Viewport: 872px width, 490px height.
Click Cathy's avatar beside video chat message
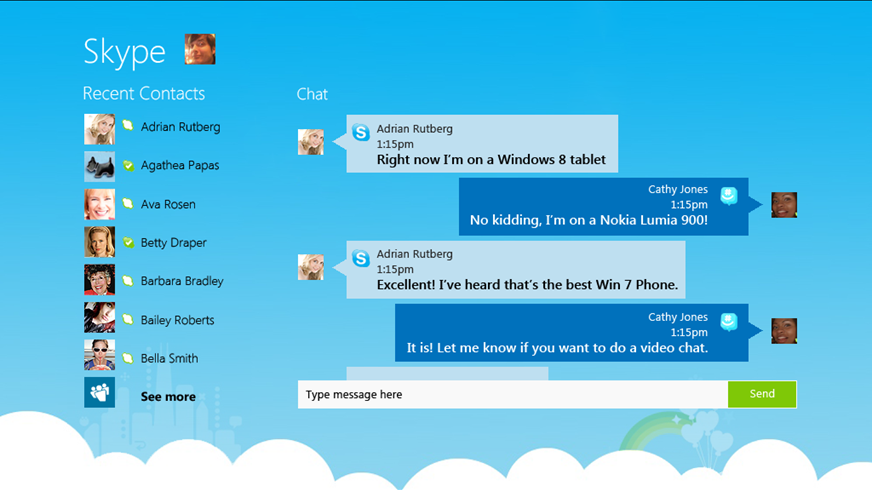(784, 331)
